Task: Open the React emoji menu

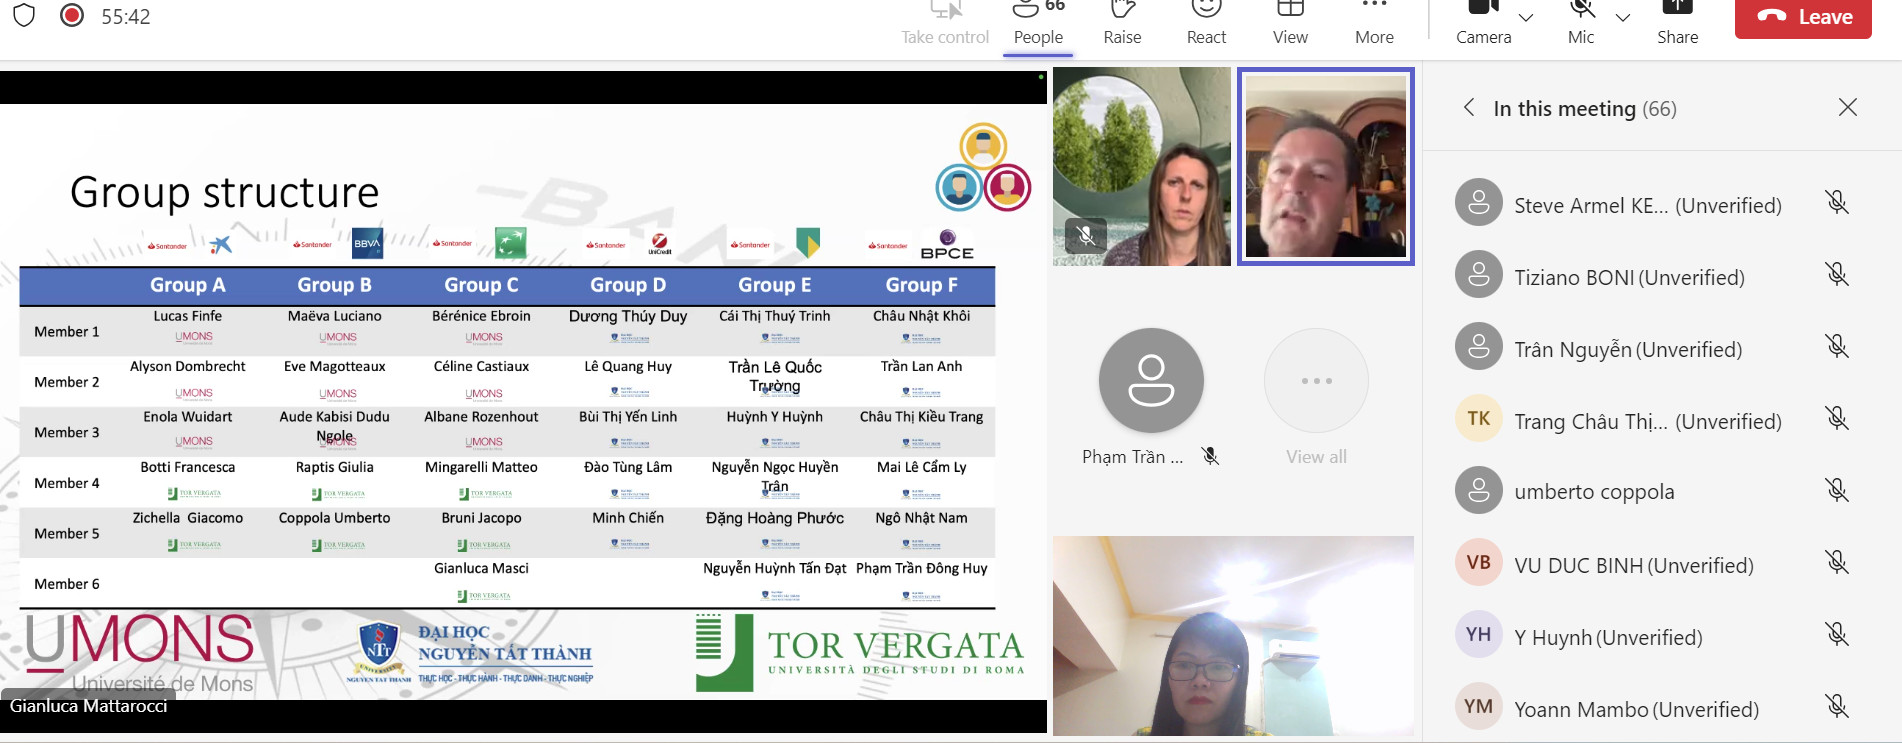Action: (x=1206, y=12)
